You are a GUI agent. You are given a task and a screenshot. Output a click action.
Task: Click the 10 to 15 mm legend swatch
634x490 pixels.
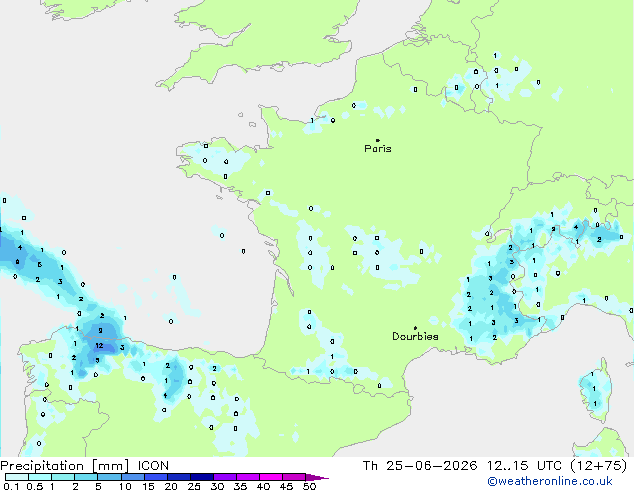132,477
